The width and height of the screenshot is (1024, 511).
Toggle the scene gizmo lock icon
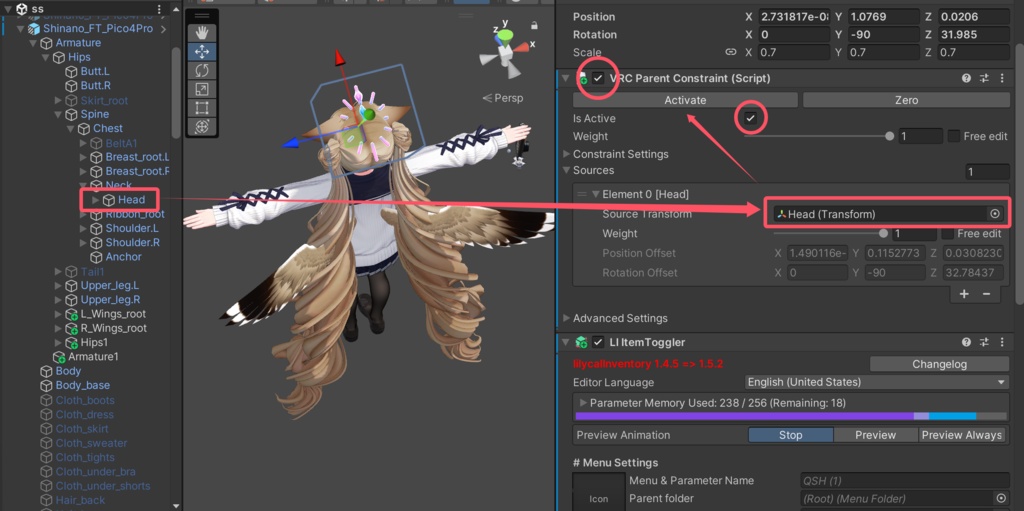[x=534, y=25]
